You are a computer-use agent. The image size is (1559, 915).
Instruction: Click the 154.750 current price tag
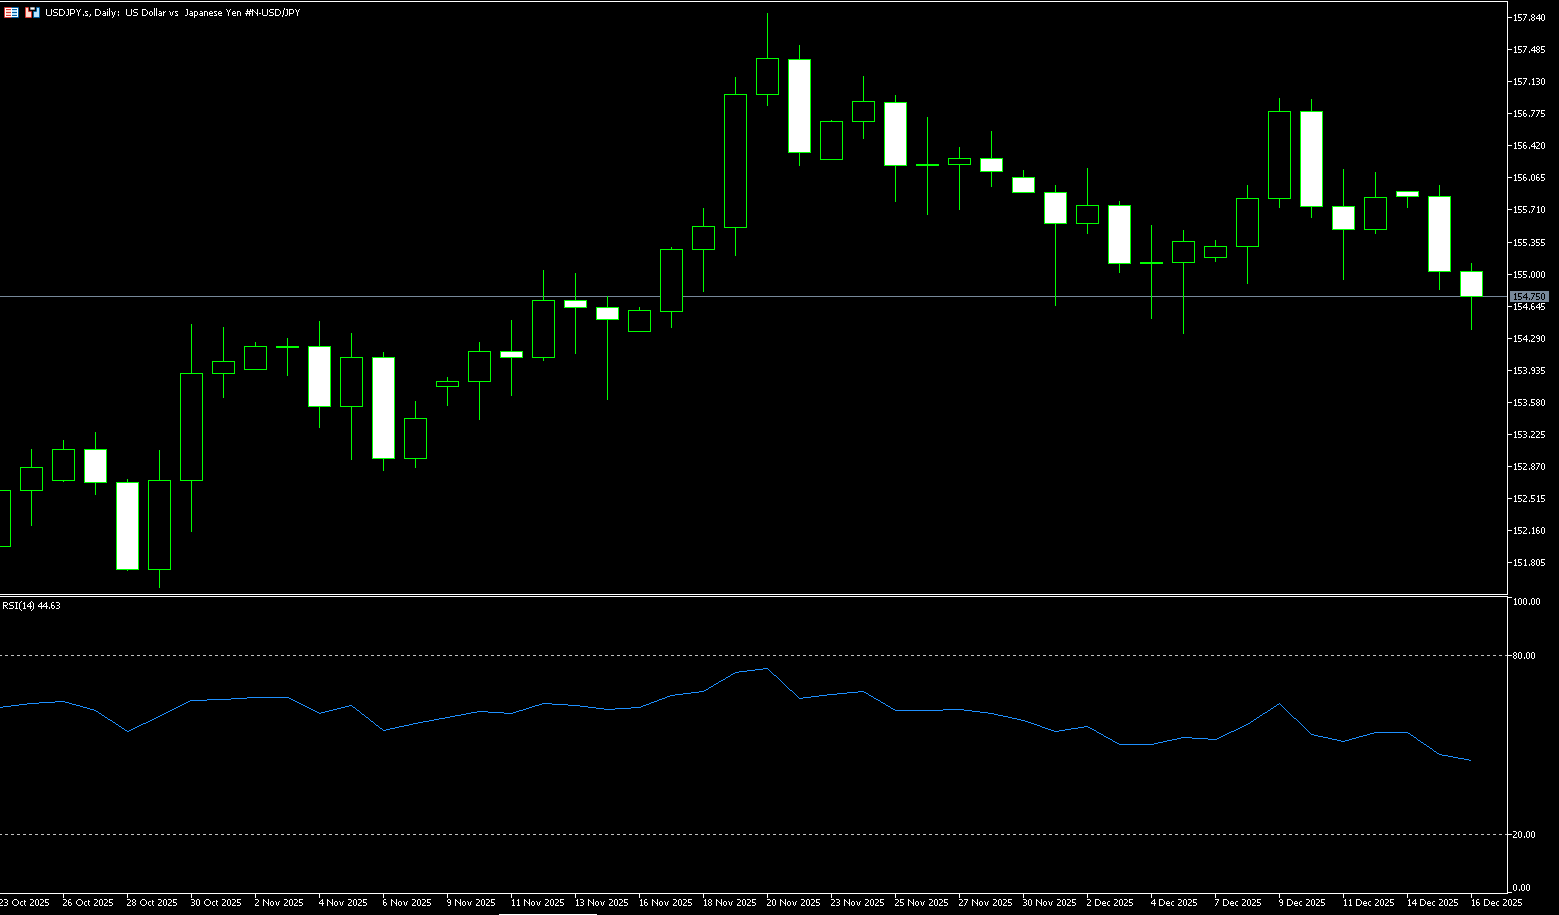[x=1529, y=297]
